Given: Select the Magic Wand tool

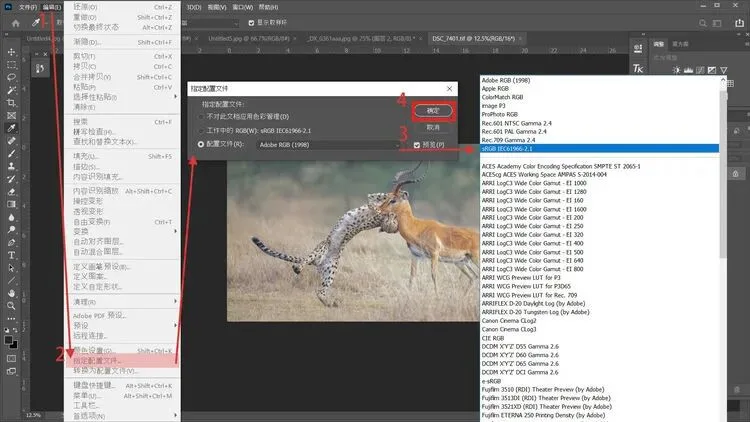Looking at the screenshot, I should [11, 90].
